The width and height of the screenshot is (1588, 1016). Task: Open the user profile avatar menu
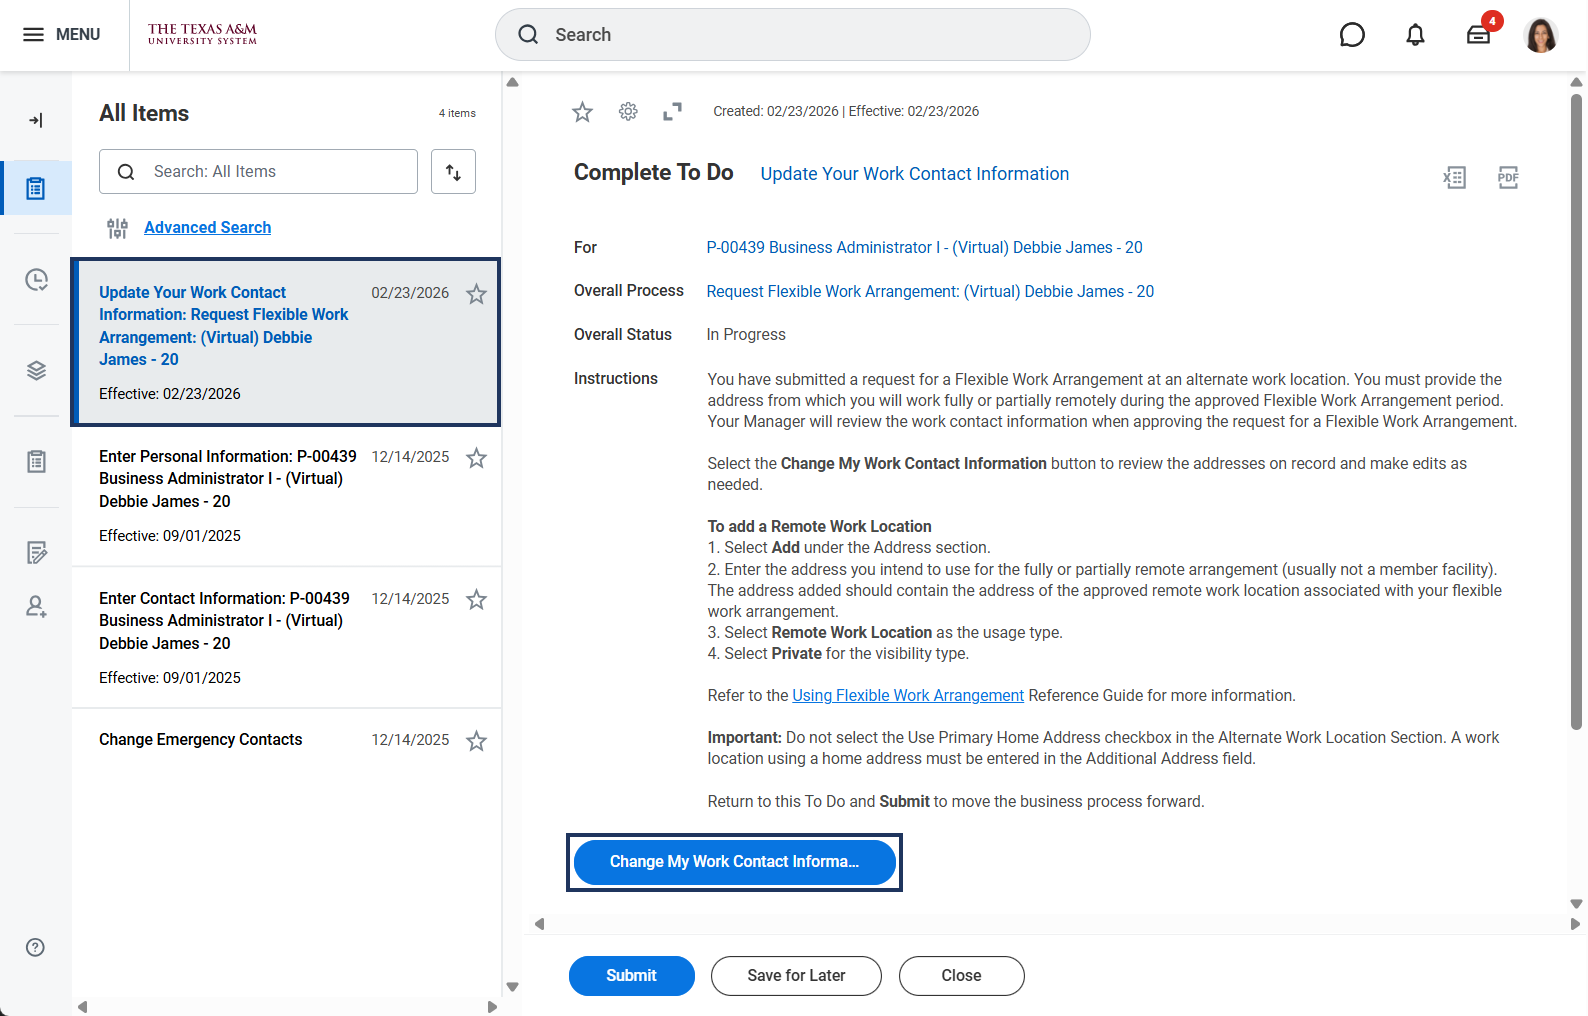pyautogui.click(x=1540, y=35)
